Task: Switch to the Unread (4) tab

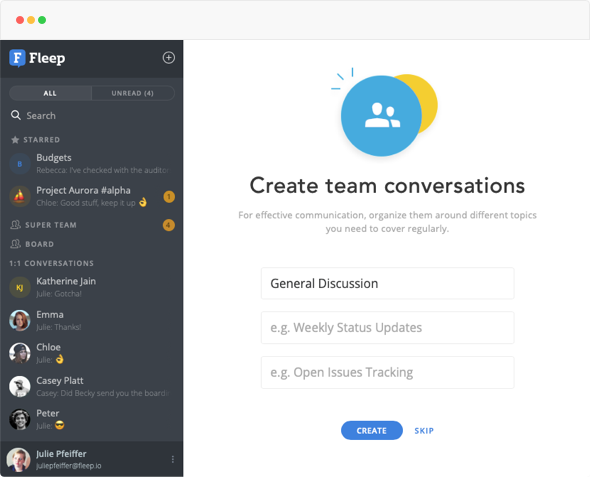Action: point(133,93)
